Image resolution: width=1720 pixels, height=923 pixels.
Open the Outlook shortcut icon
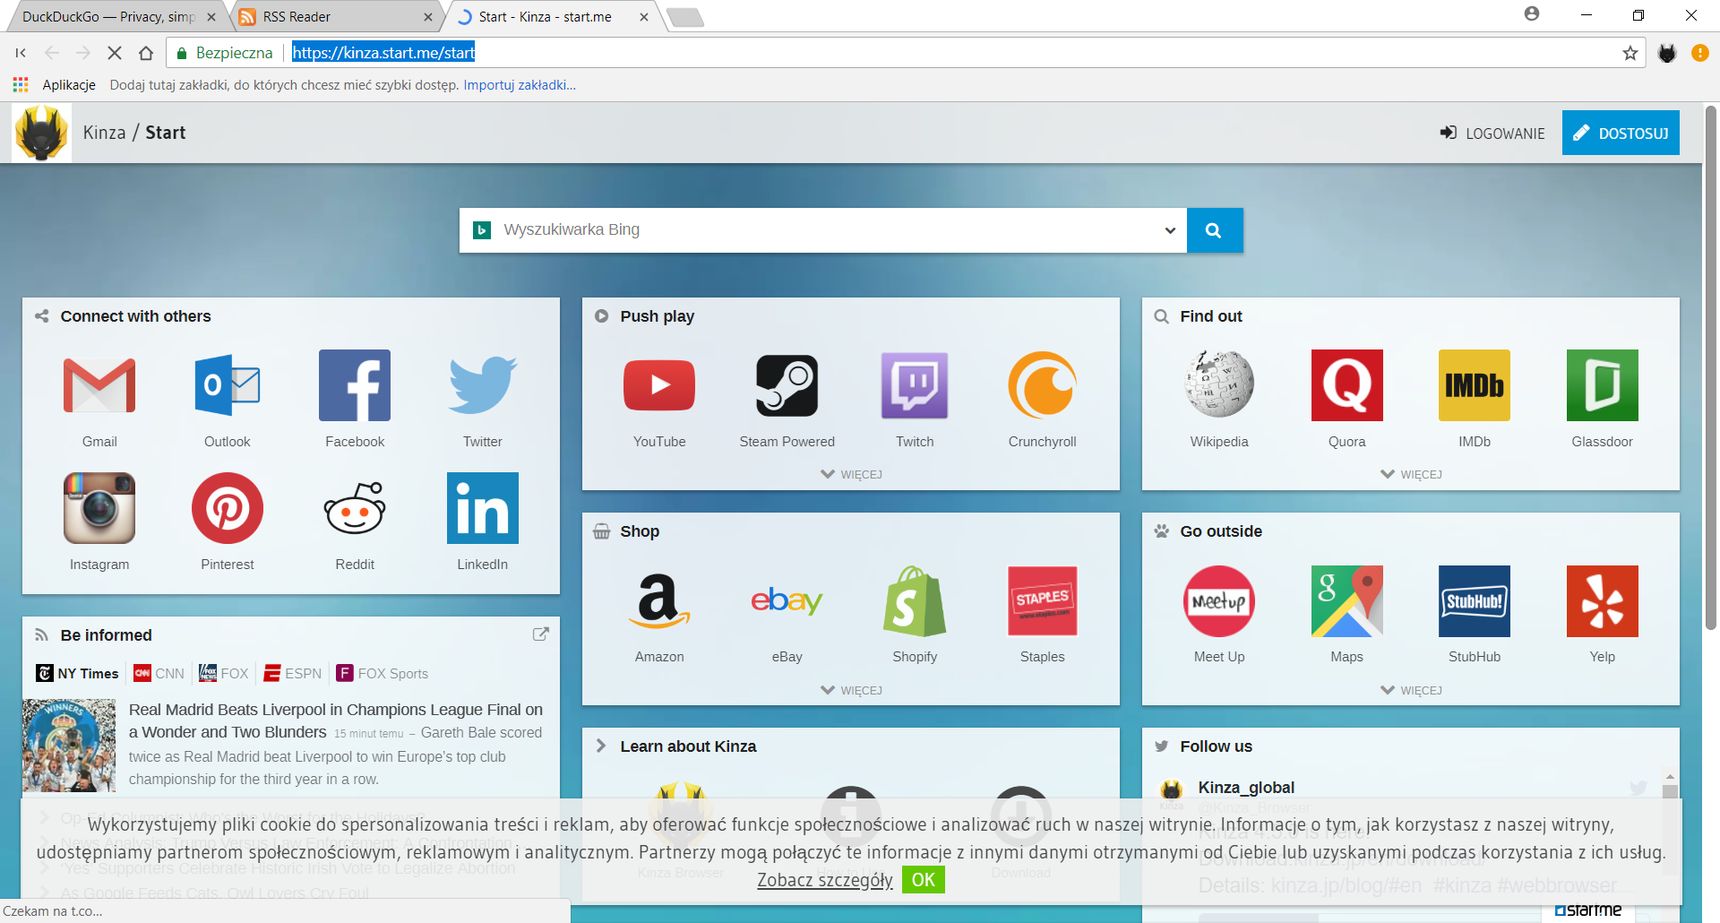pos(227,385)
